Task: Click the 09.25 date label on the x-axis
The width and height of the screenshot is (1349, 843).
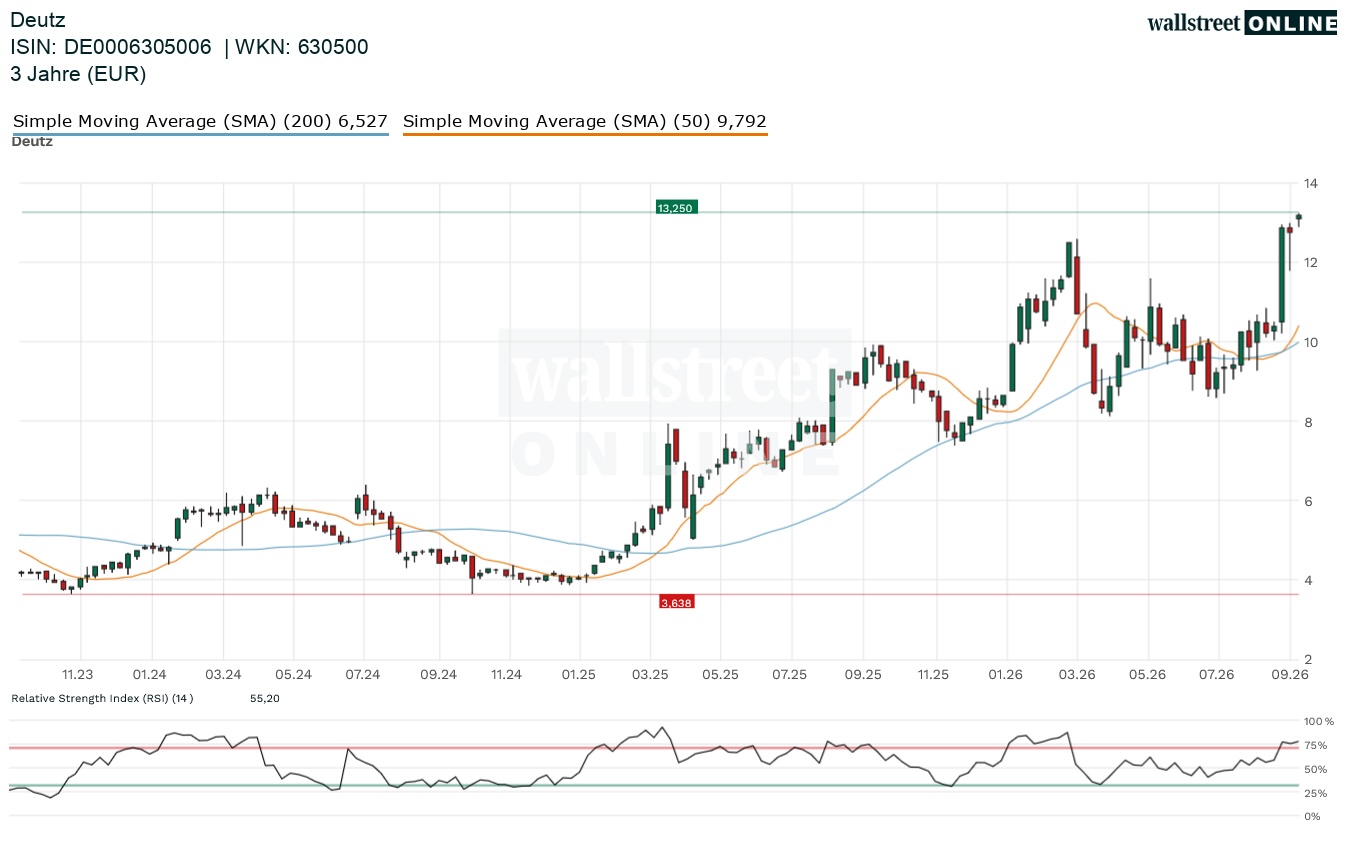Action: click(x=863, y=675)
